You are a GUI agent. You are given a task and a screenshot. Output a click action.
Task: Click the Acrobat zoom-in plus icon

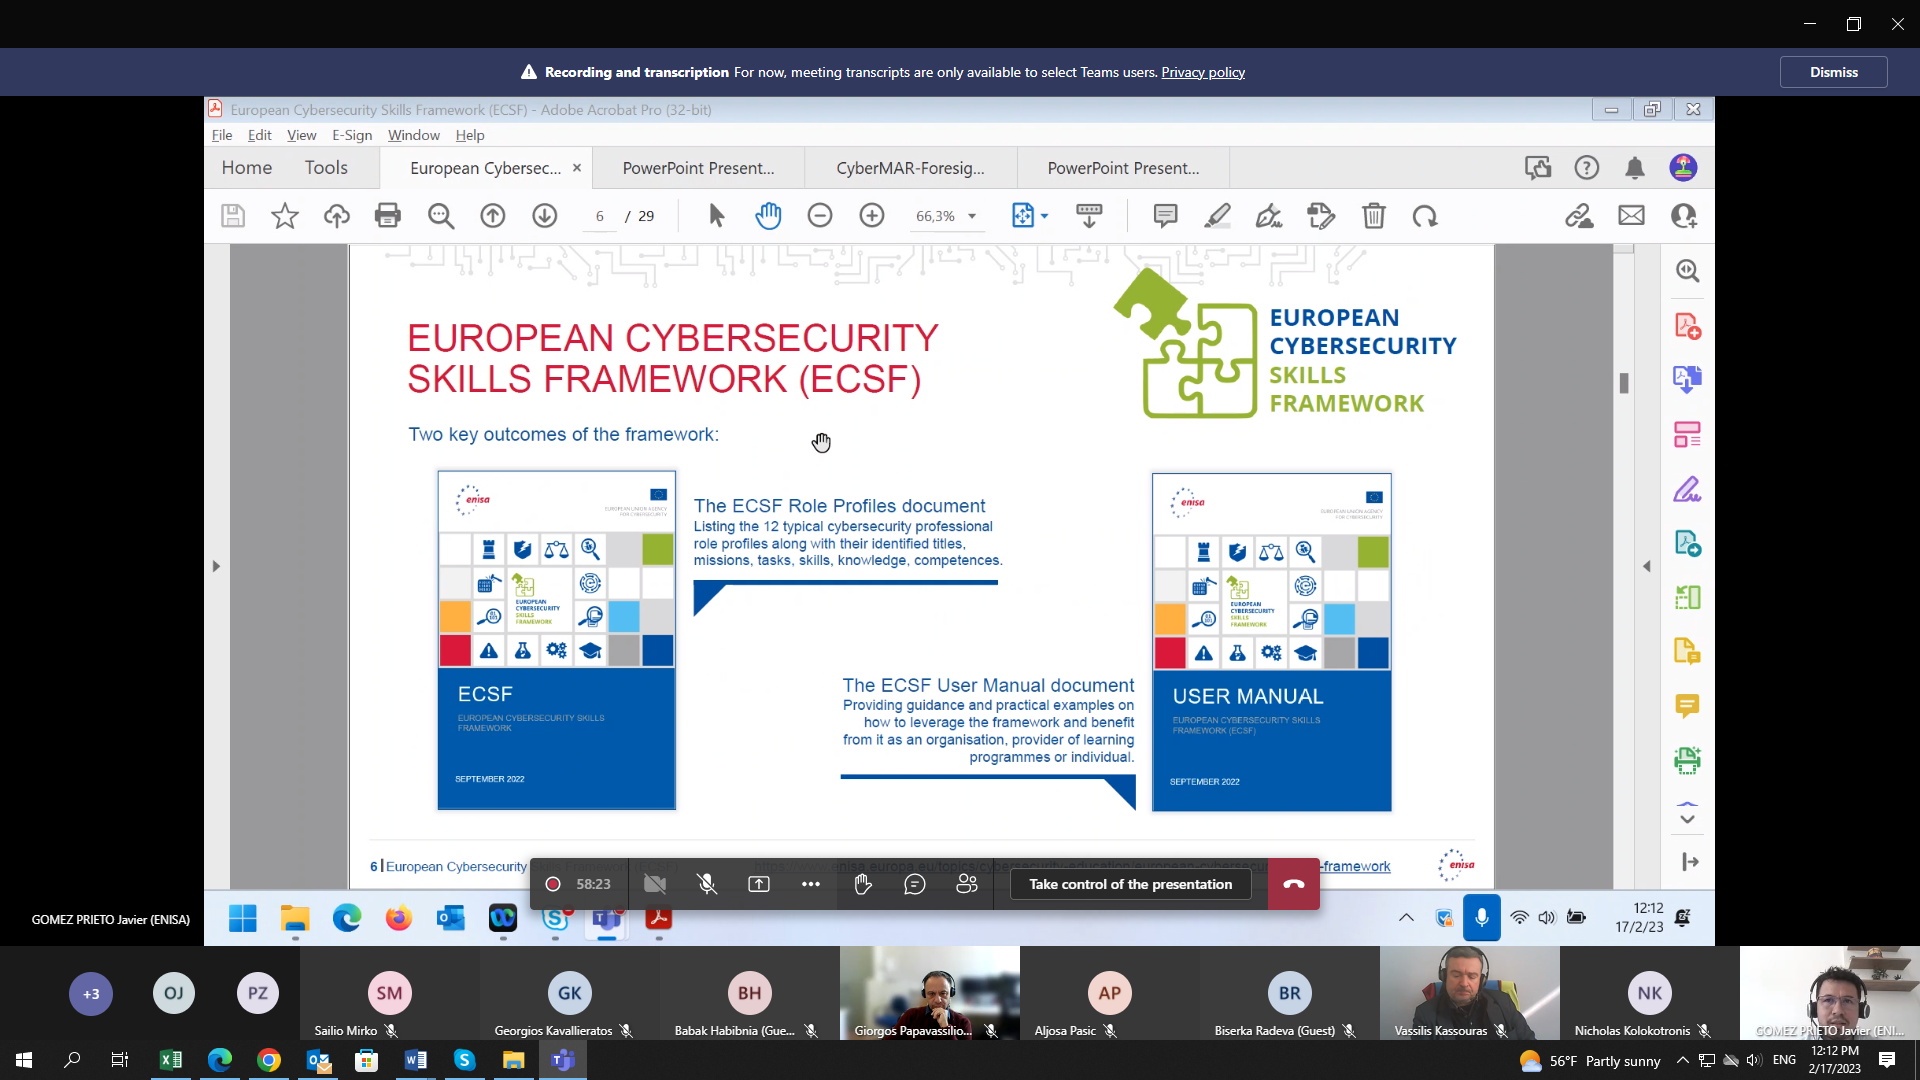coord(872,216)
